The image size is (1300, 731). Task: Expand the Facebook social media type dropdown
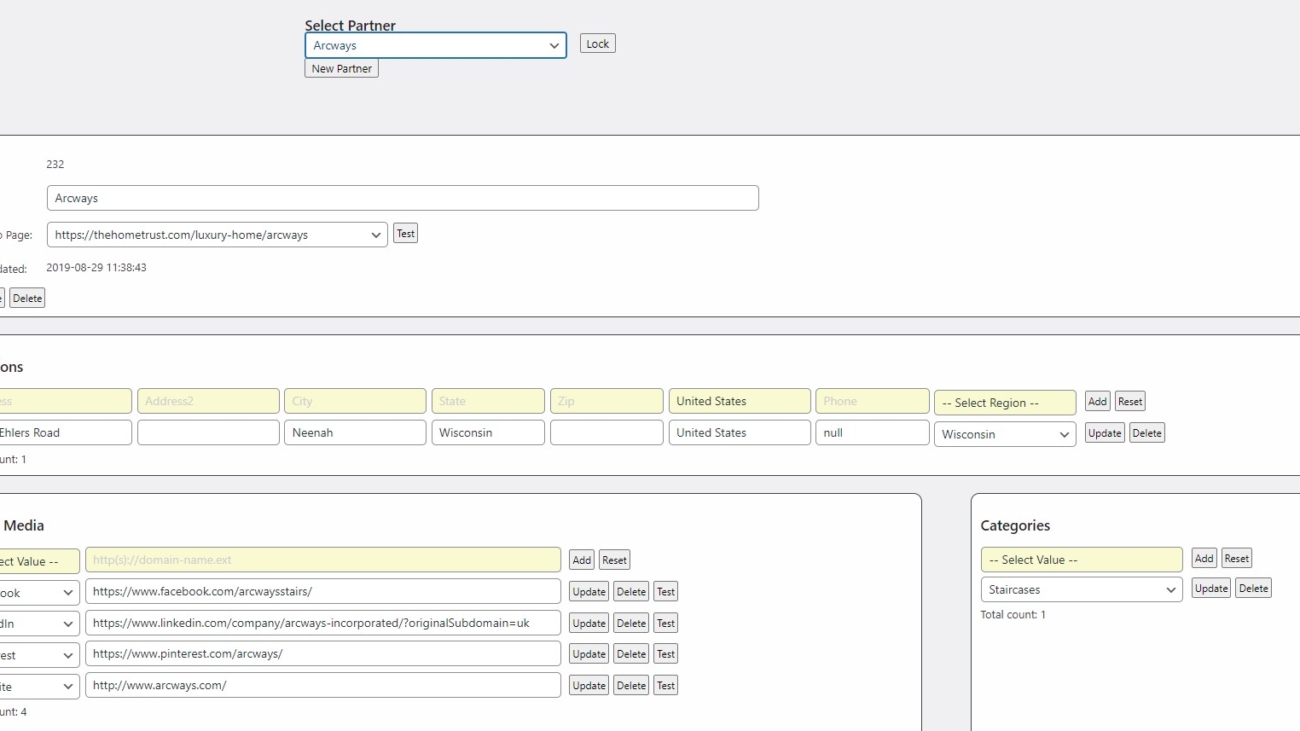[x=37, y=591]
